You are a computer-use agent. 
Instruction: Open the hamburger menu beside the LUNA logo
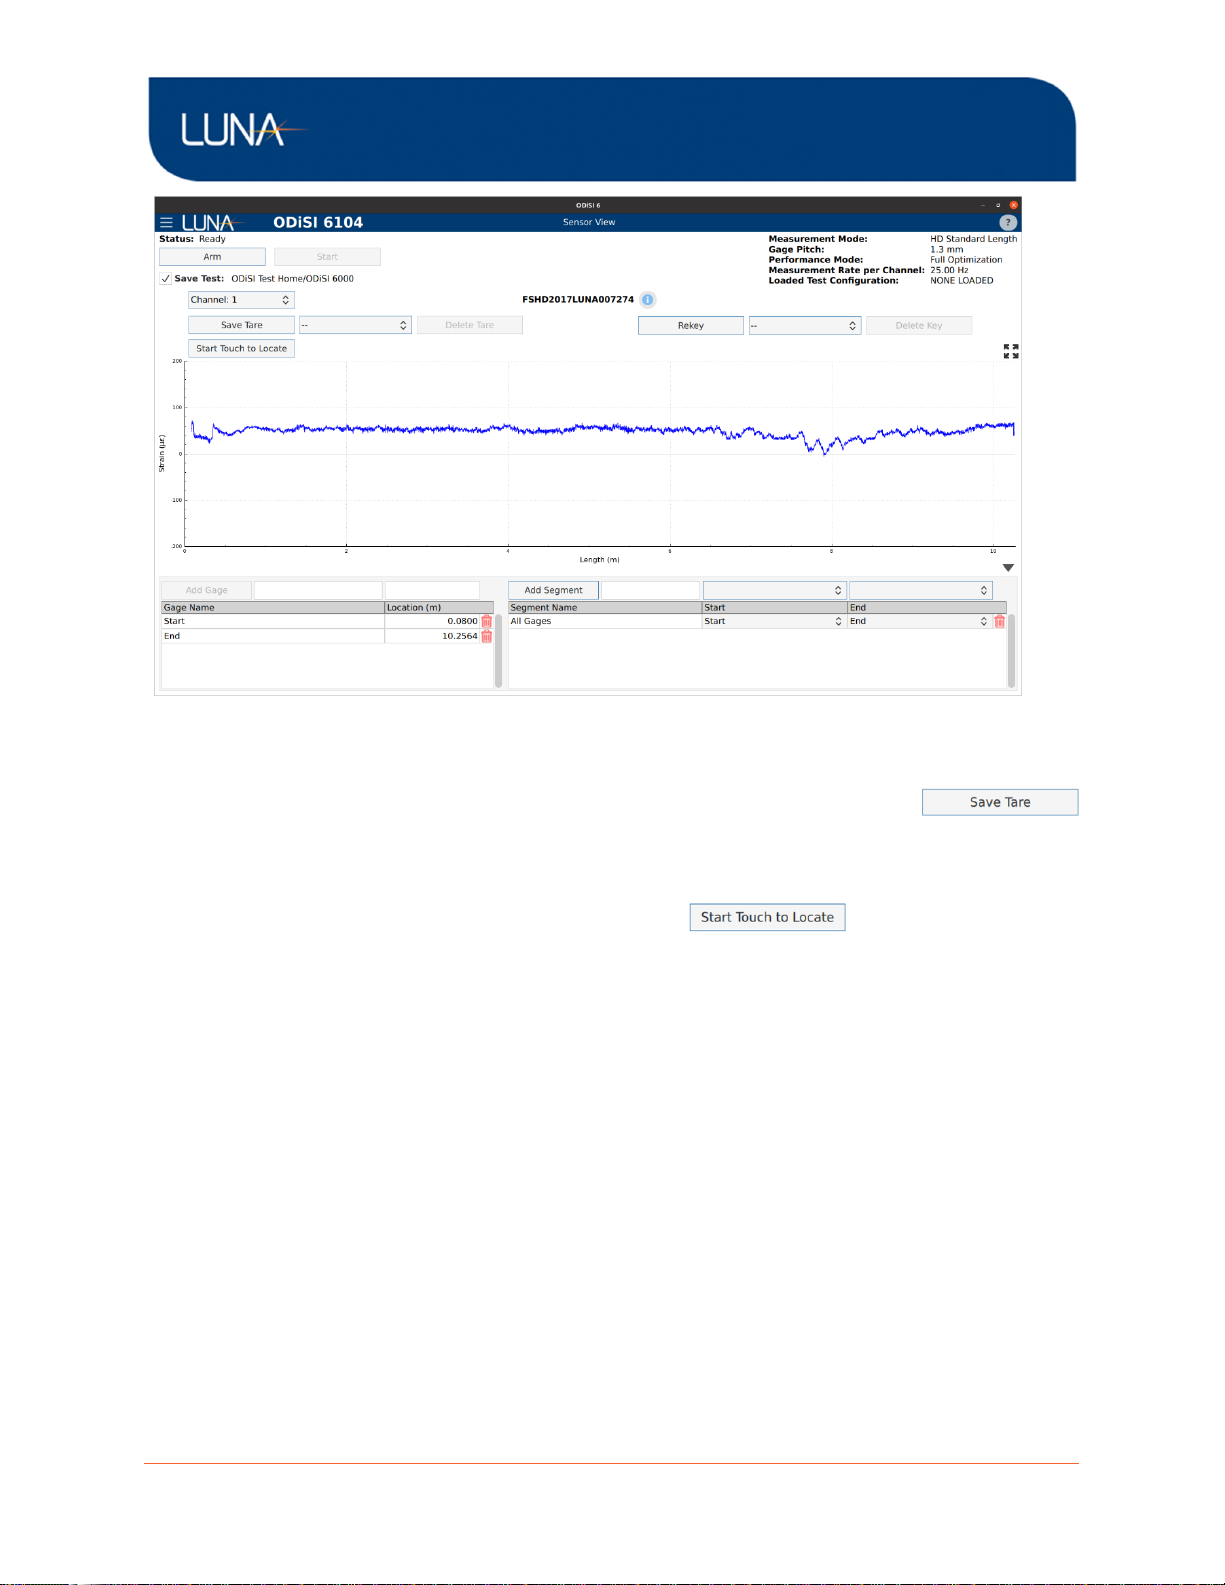pyautogui.click(x=166, y=223)
